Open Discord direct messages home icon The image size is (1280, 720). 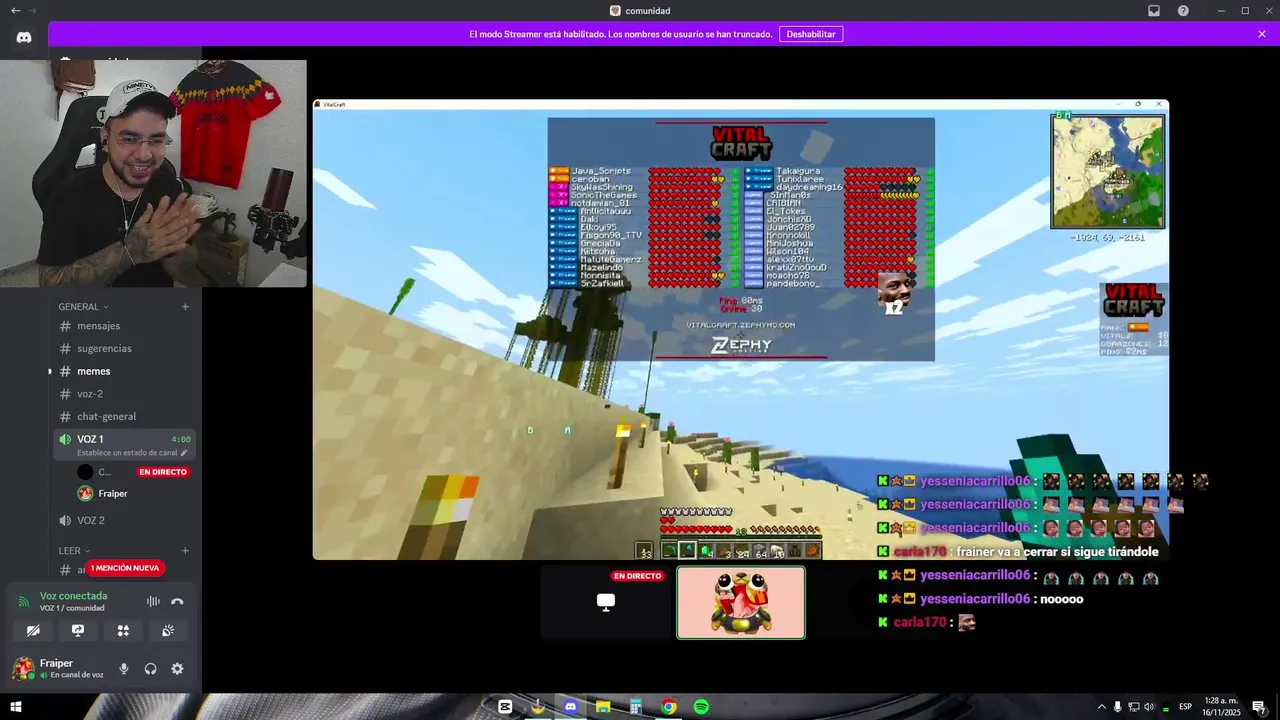[x=24, y=37]
